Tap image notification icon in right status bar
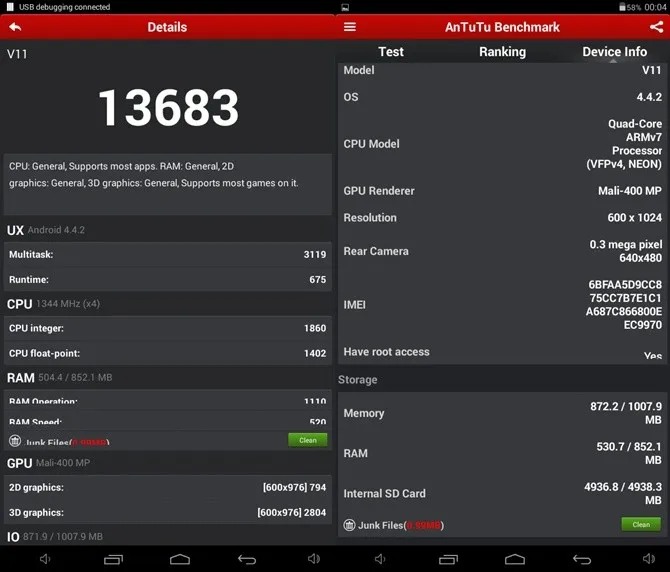The height and width of the screenshot is (572, 670). click(345, 7)
